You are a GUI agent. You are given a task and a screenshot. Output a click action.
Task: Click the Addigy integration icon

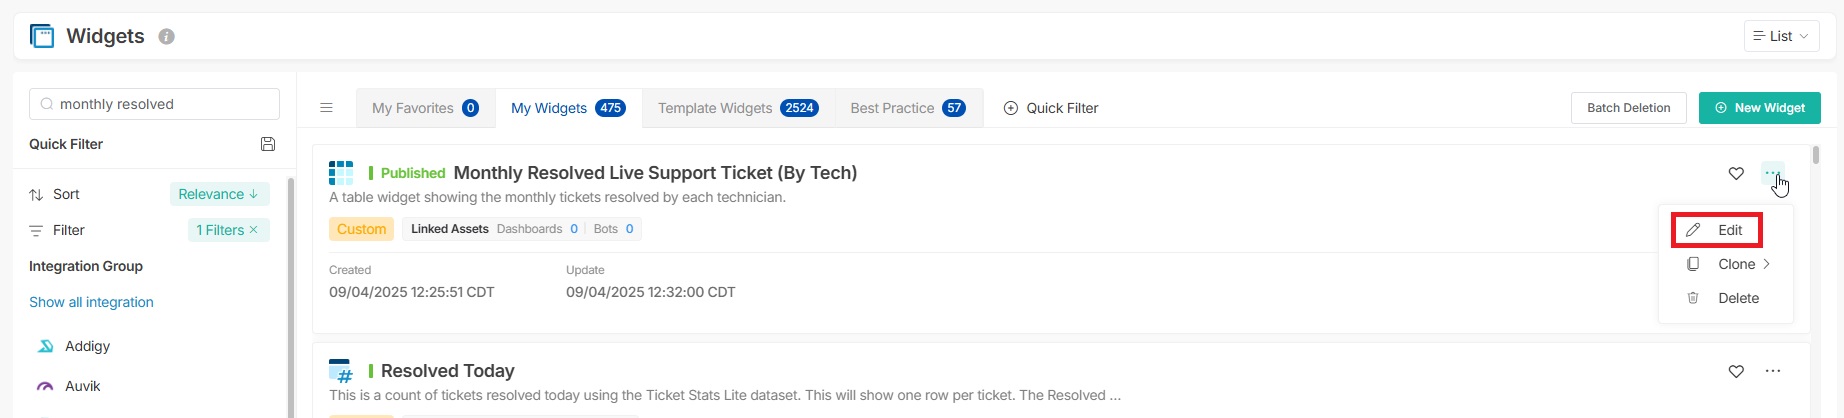pyautogui.click(x=45, y=346)
